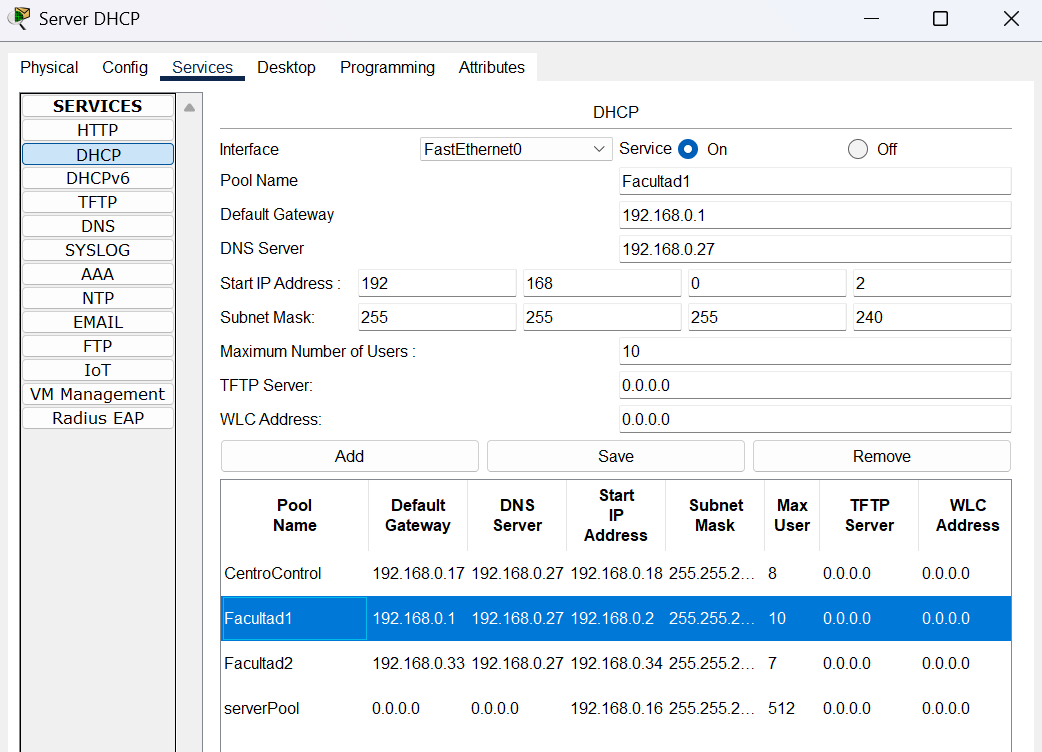Open the DNS service

pos(98,226)
